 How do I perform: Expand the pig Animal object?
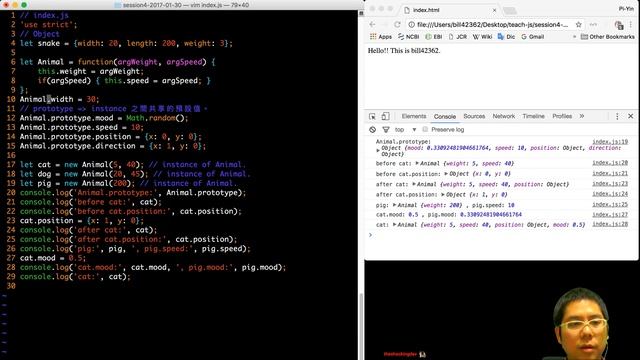(x=394, y=205)
